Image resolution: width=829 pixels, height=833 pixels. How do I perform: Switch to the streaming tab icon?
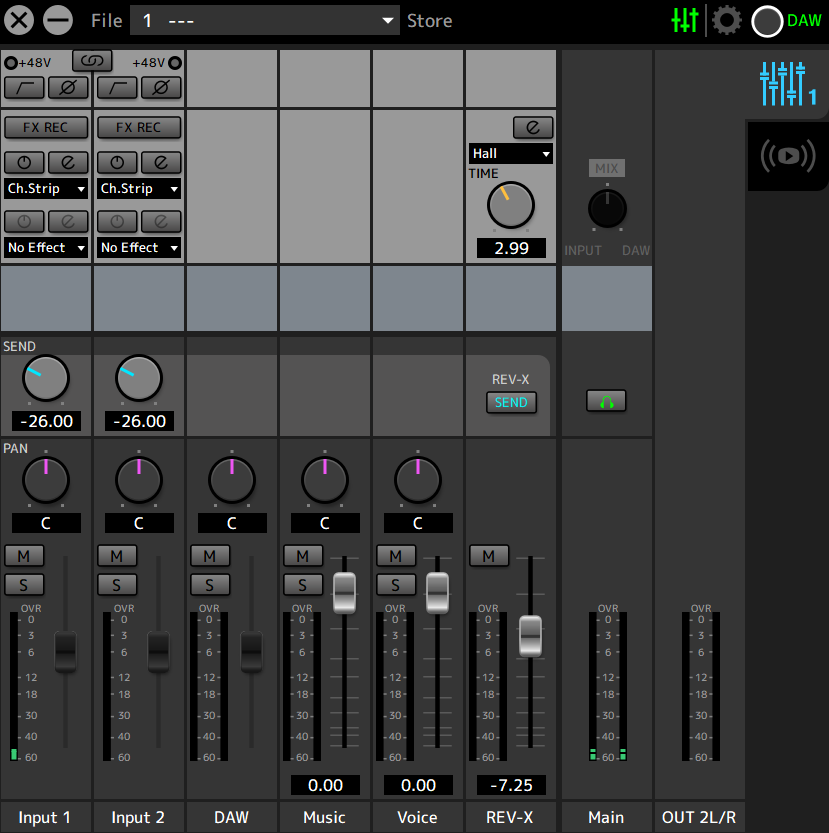coord(788,156)
